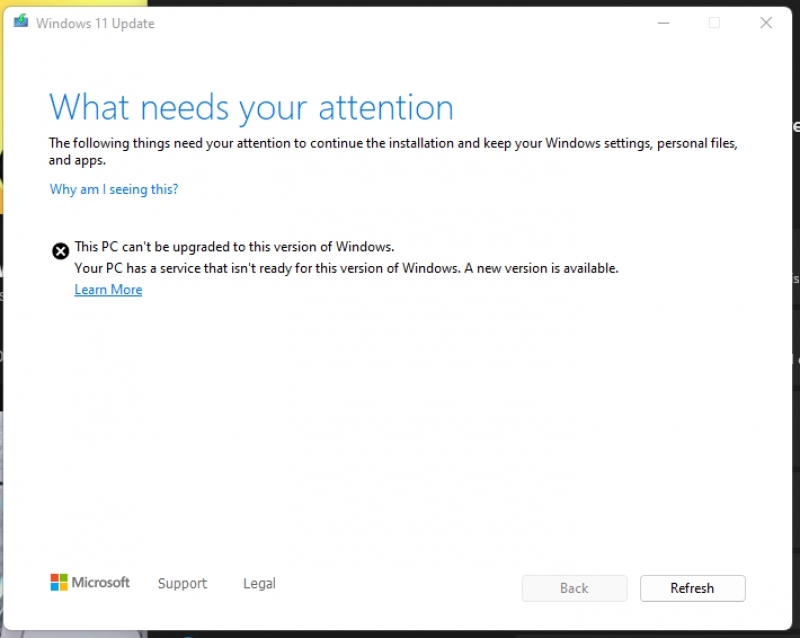800x638 pixels.
Task: Click the Refresh button
Action: [692, 588]
